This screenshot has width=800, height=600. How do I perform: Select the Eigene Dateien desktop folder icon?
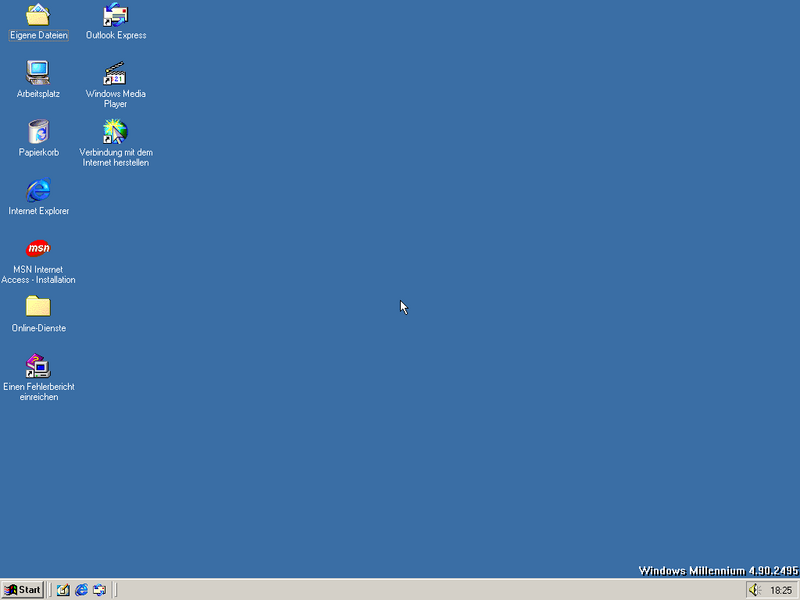(38, 15)
